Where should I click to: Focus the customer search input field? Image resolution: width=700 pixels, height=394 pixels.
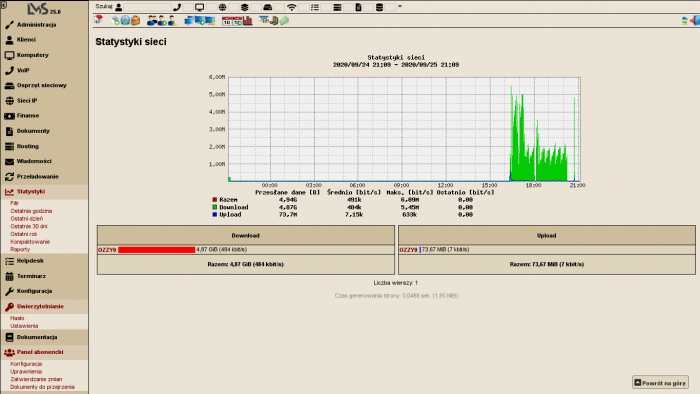[x=147, y=7]
